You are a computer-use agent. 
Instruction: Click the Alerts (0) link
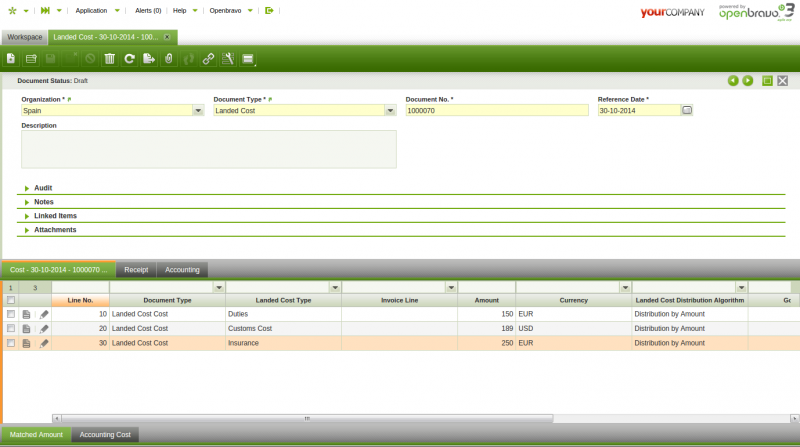pos(147,10)
